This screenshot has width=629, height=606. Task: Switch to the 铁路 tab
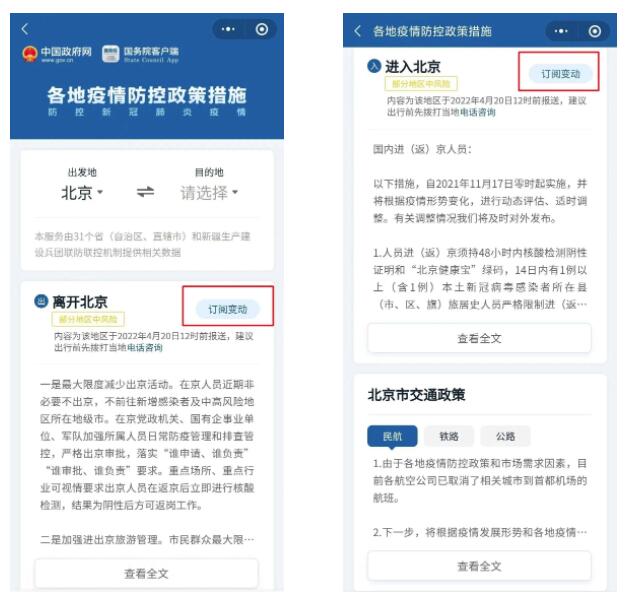coord(449,436)
